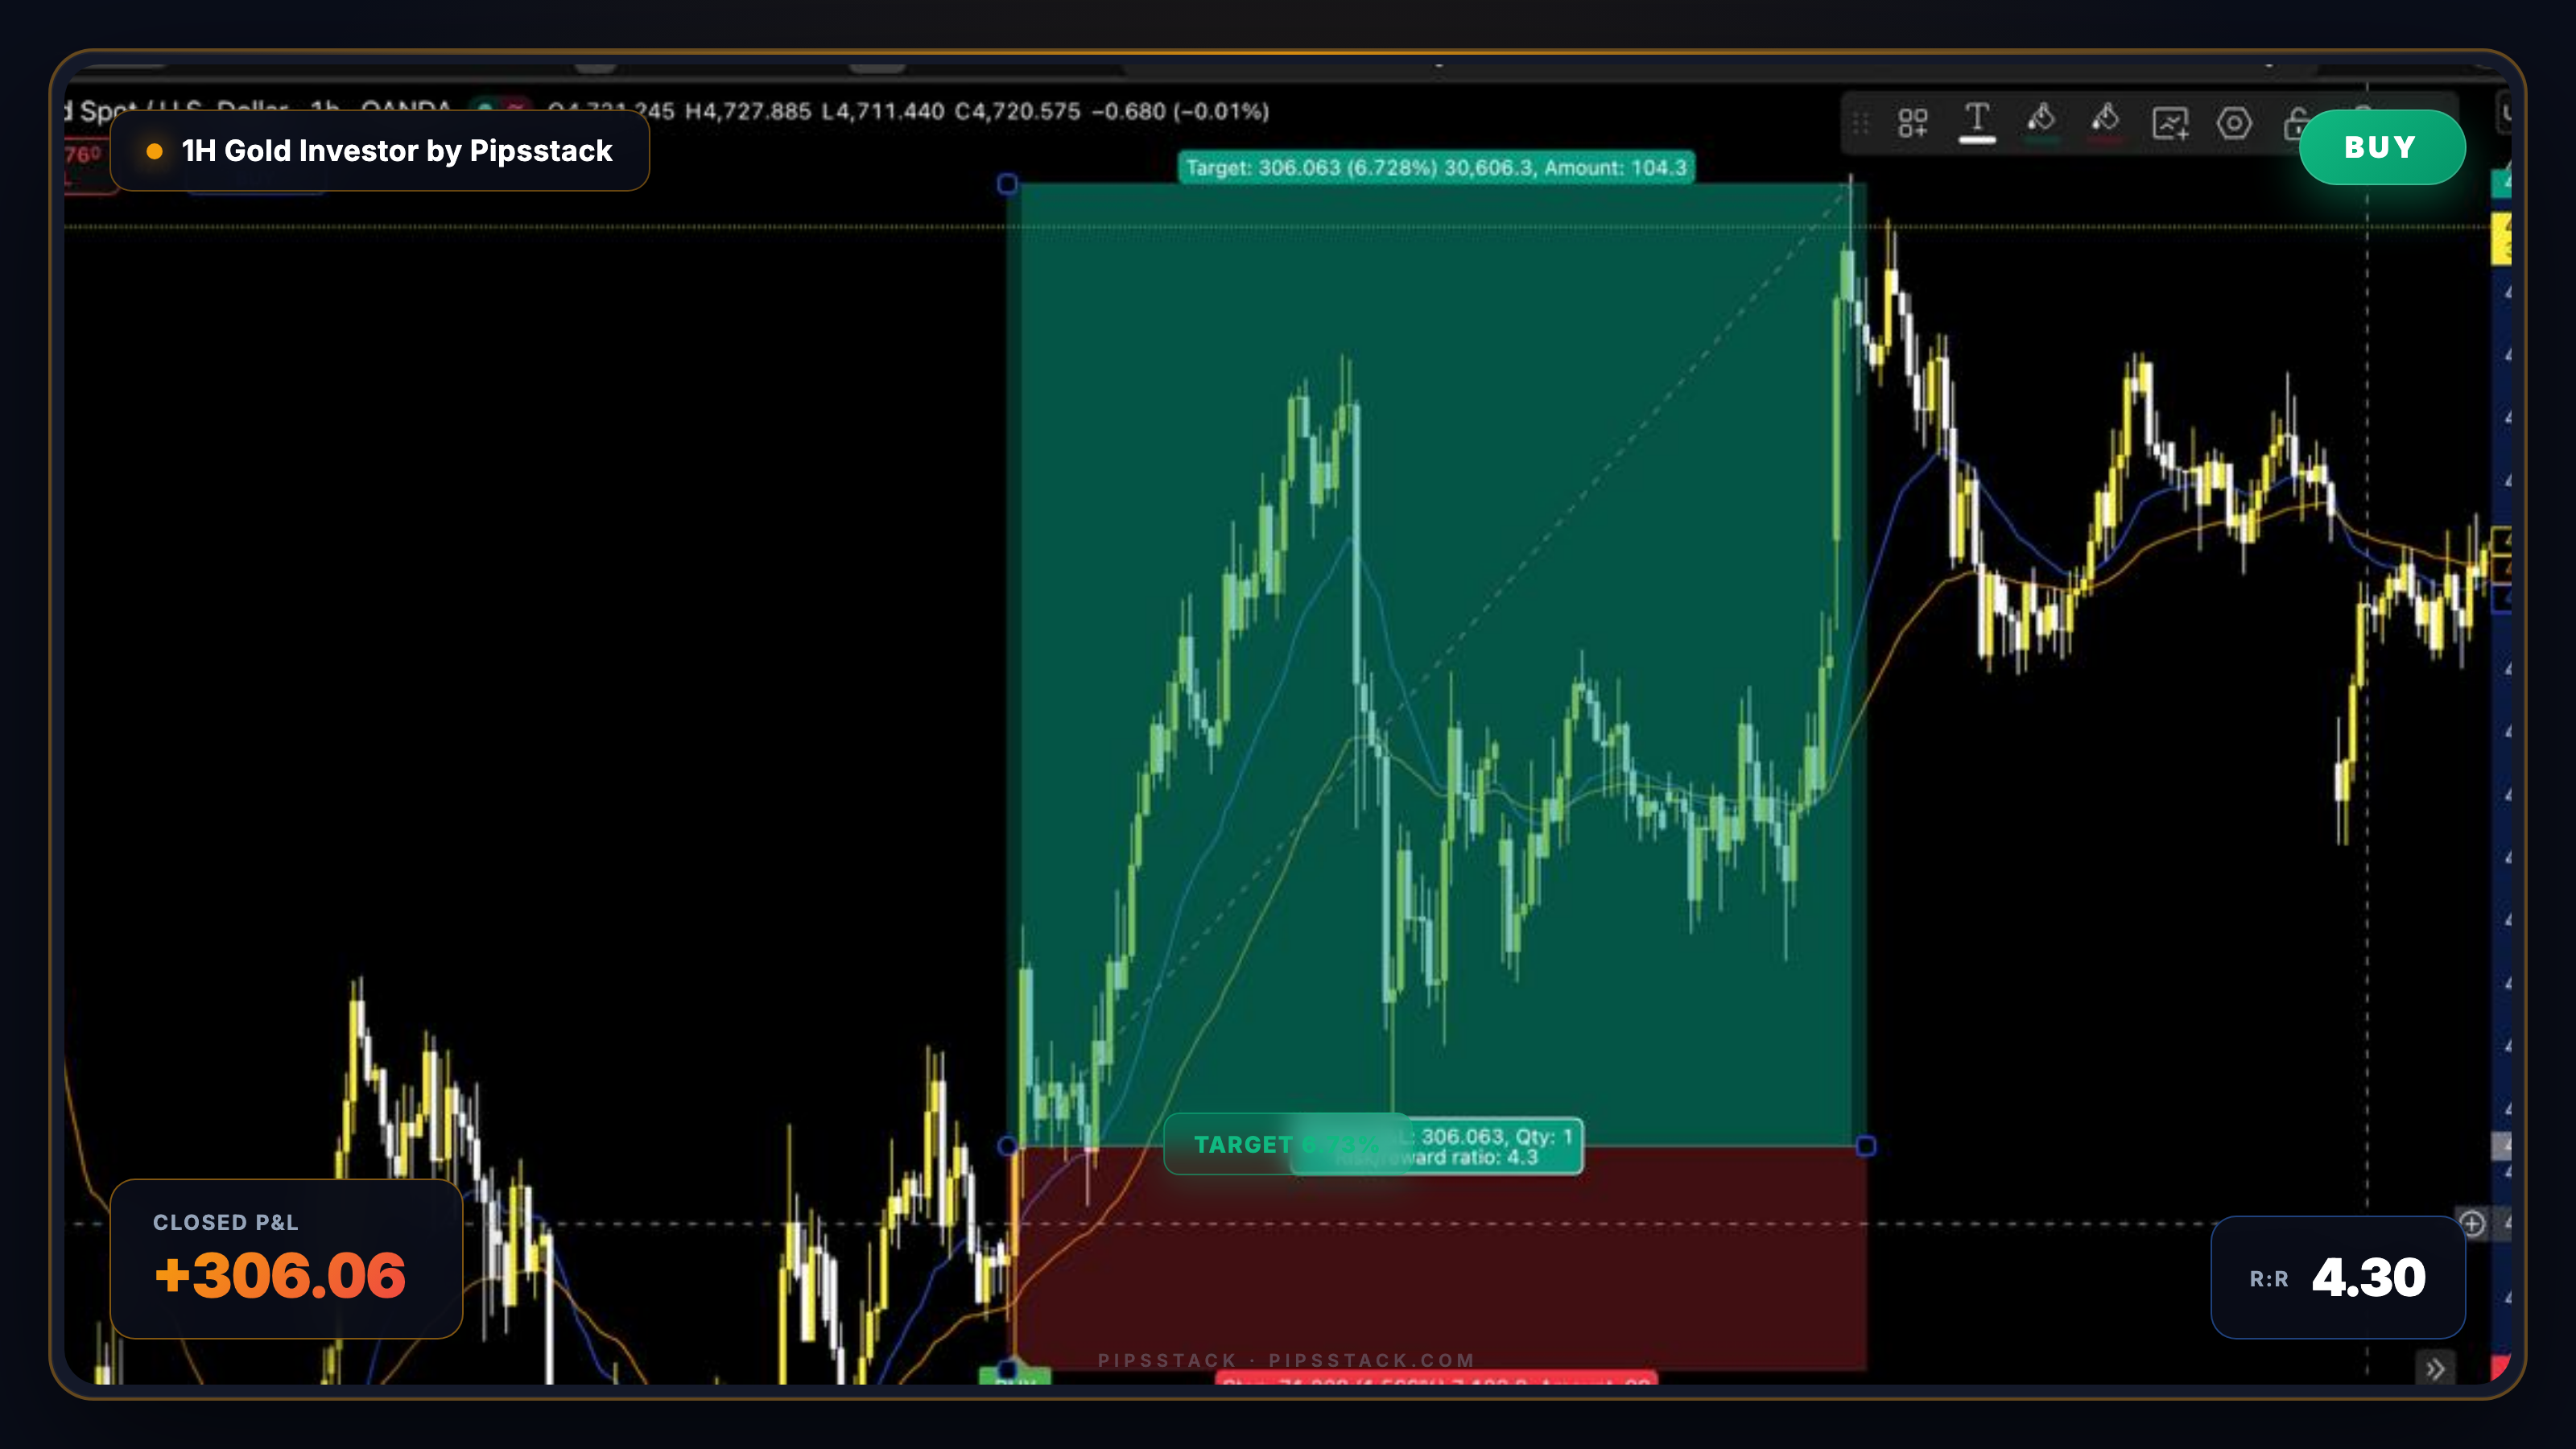
Task: Click the add-chart-image toolbar icon
Action: click(2170, 123)
